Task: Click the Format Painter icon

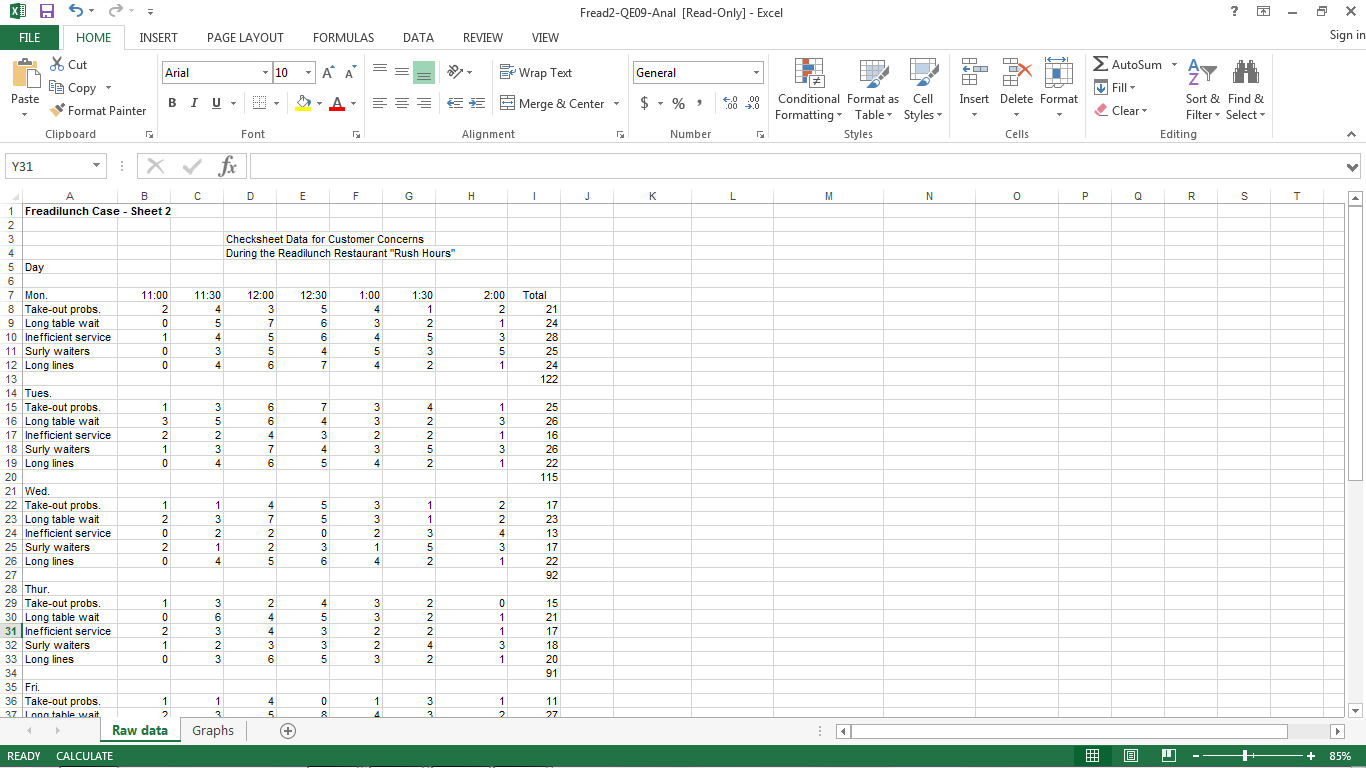Action: 58,111
